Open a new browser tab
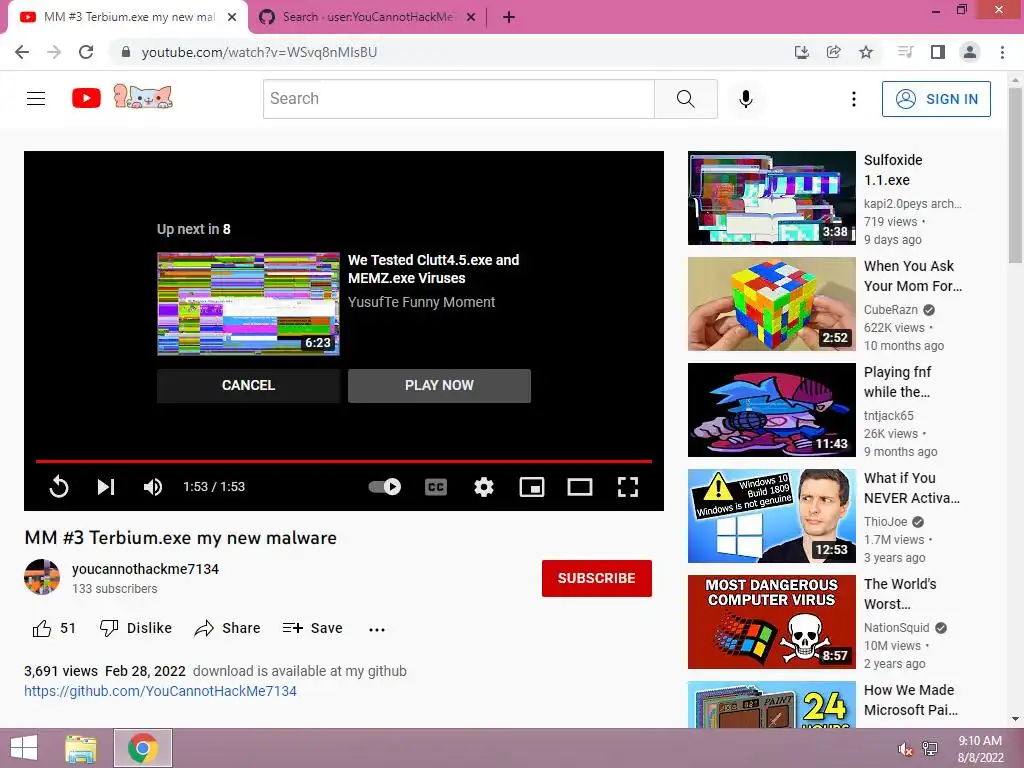The image size is (1024, 768). pos(509,18)
